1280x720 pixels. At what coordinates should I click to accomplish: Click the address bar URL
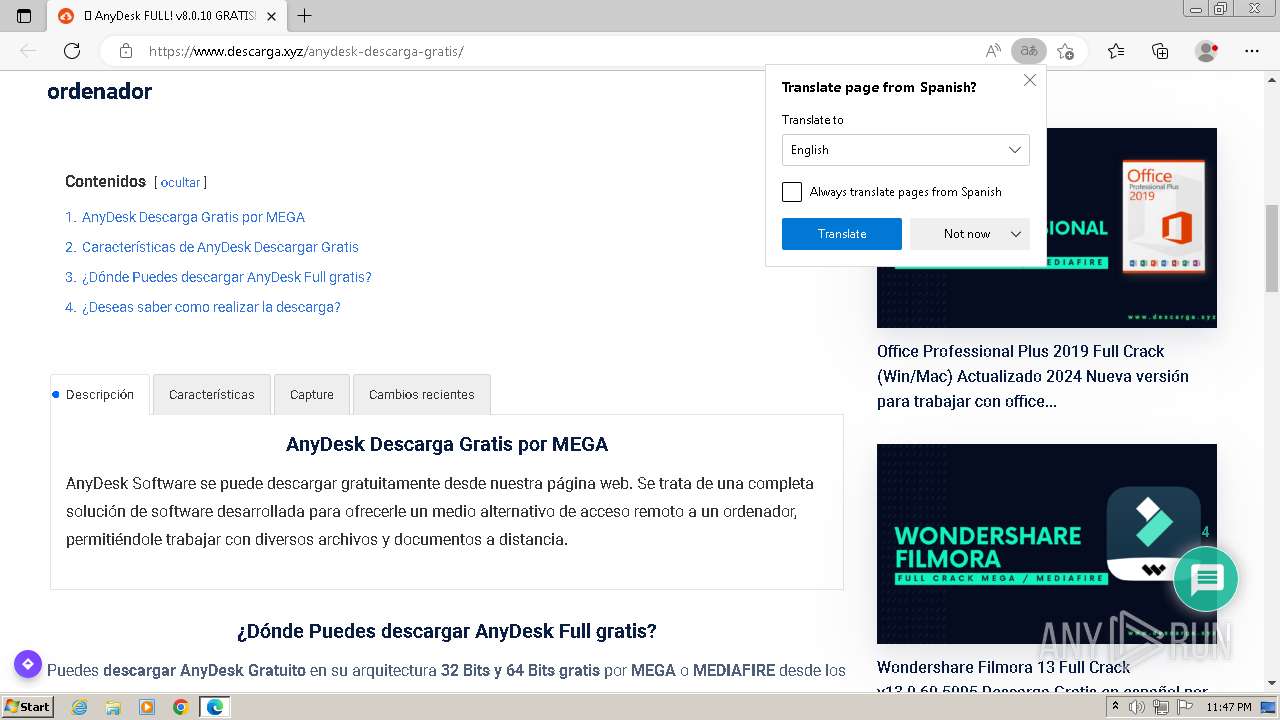pyautogui.click(x=306, y=51)
